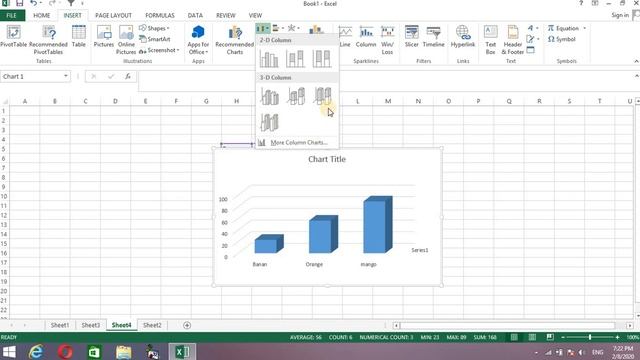This screenshot has width=640, height=360.
Task: Click the Insert Function fx button
Action: pos(128,76)
